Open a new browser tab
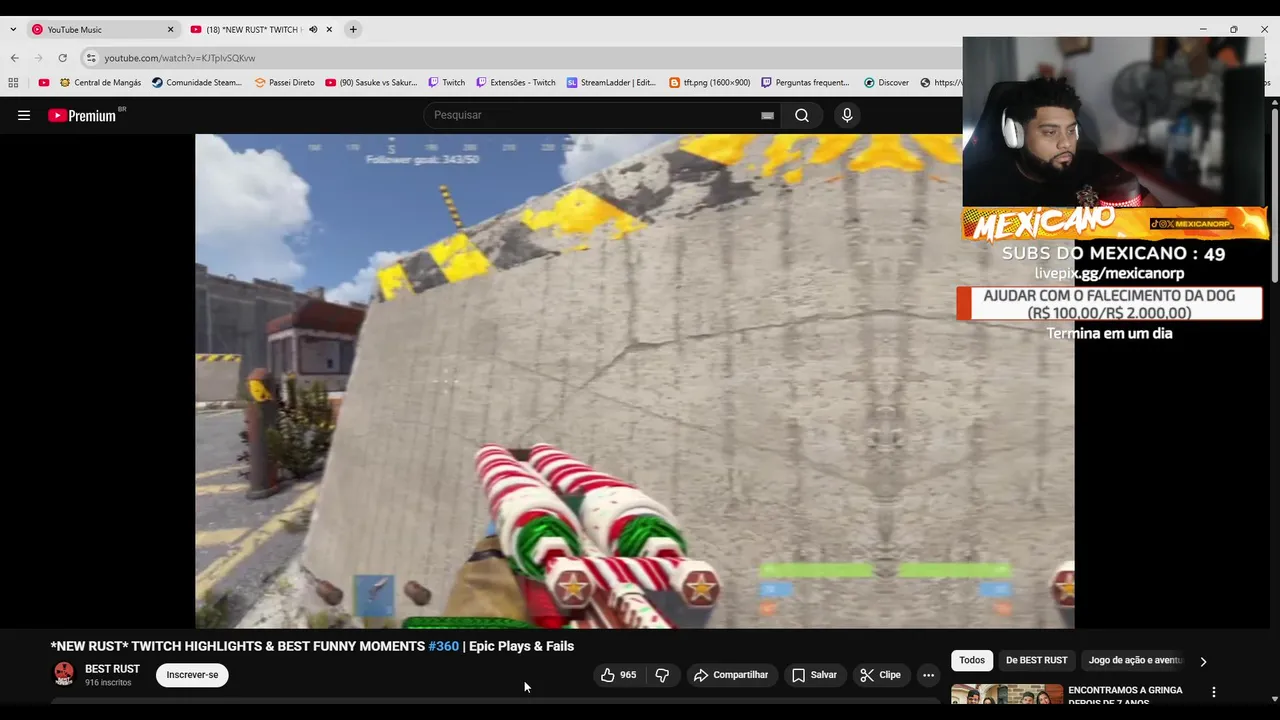 coord(353,29)
